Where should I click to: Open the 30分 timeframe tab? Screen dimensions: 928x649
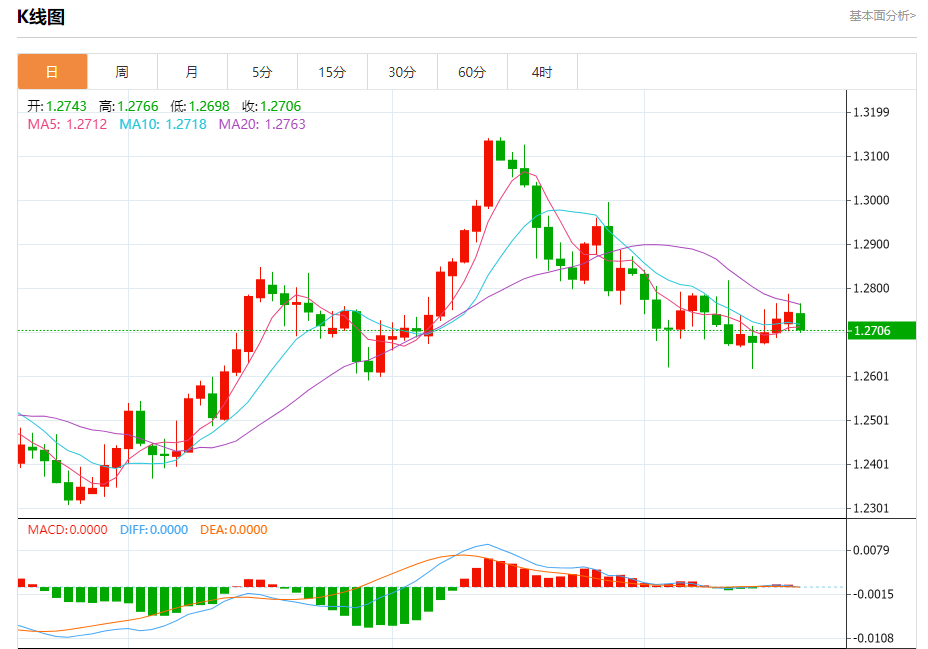[402, 72]
